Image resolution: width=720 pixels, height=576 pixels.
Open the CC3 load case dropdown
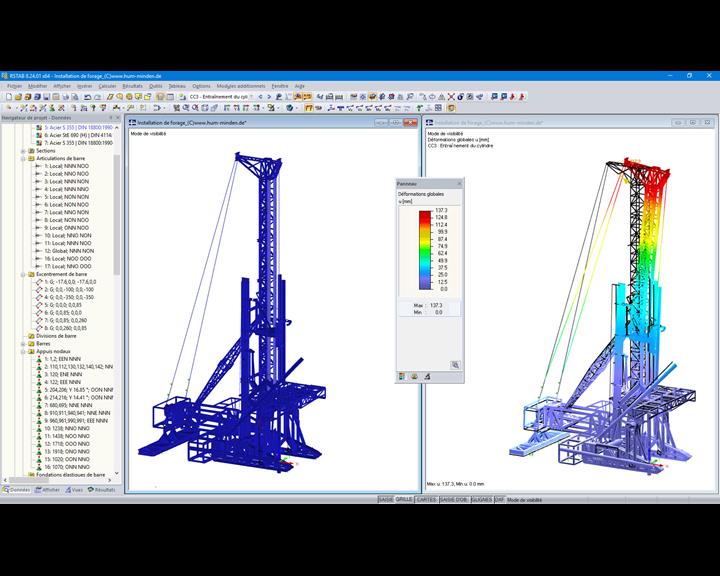tap(251, 97)
